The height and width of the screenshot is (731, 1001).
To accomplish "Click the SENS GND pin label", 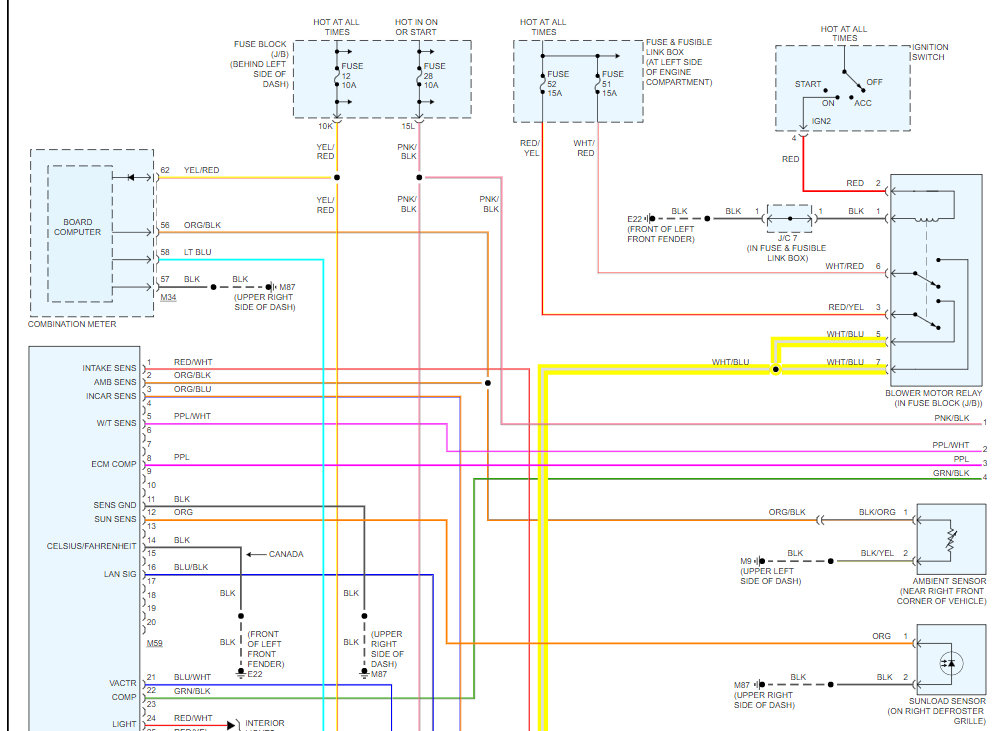I will (x=115, y=505).
